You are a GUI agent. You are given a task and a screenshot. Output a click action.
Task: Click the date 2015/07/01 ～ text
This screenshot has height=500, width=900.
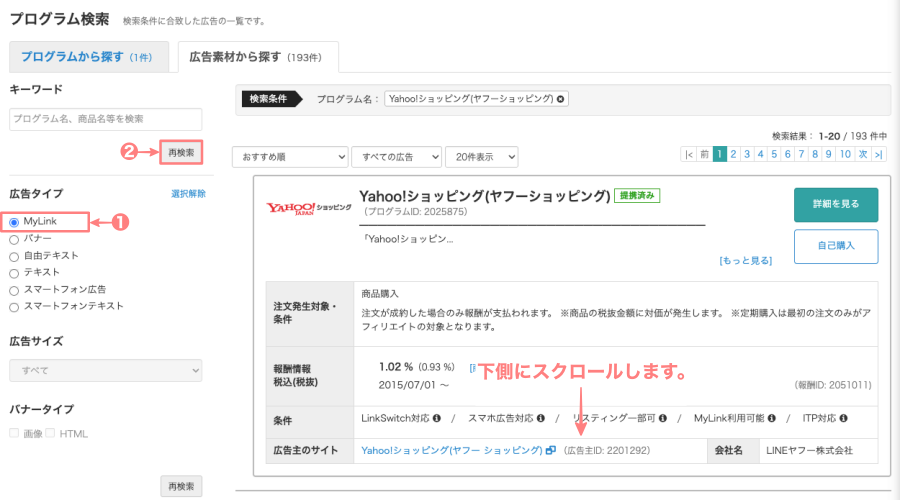coord(413,385)
